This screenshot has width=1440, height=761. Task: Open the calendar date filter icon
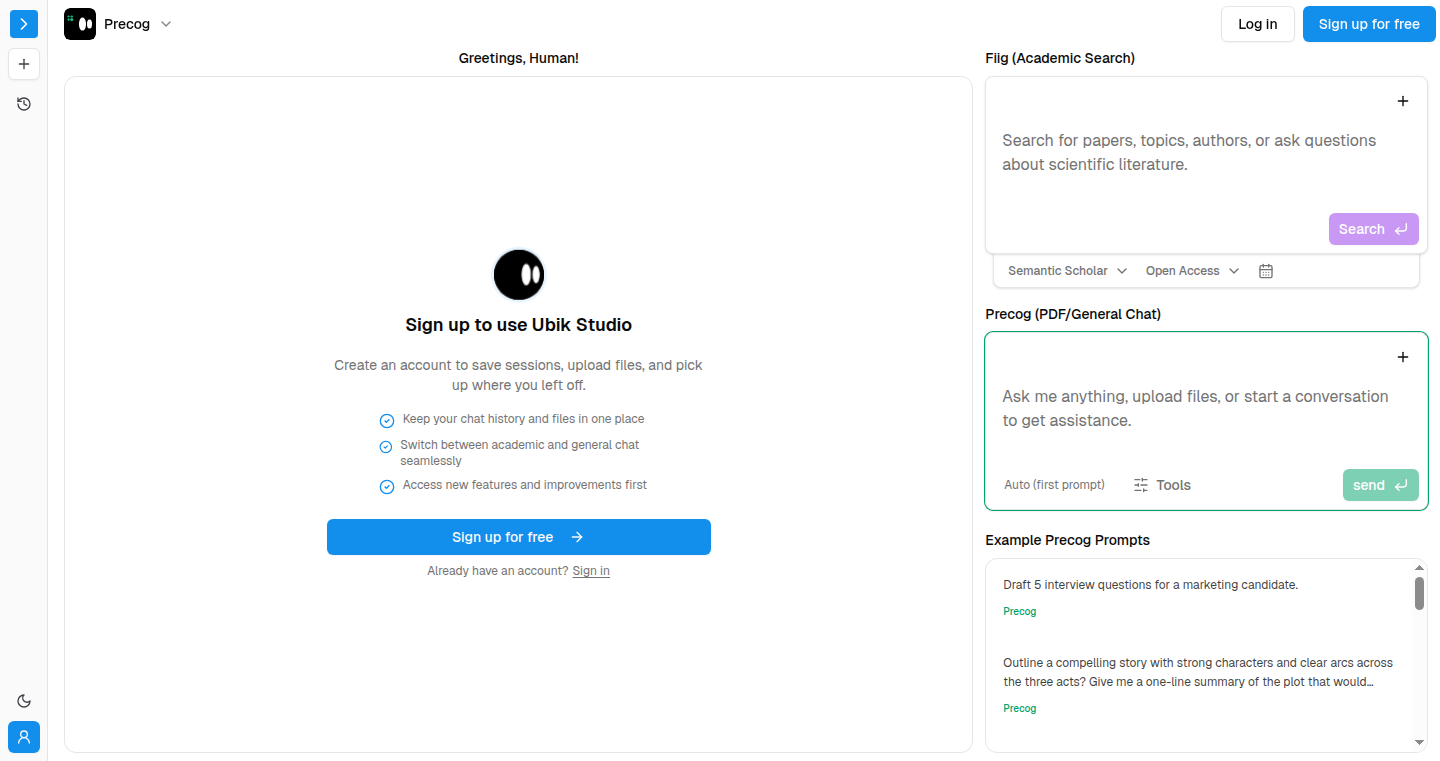tap(1266, 271)
